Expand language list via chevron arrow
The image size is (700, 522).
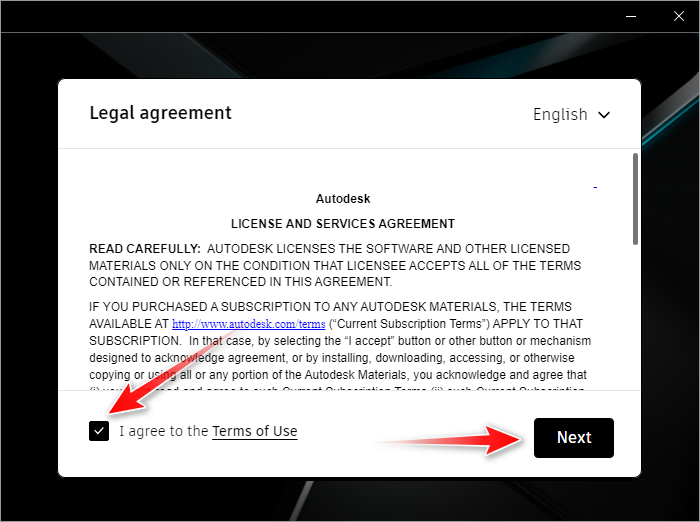pos(604,115)
